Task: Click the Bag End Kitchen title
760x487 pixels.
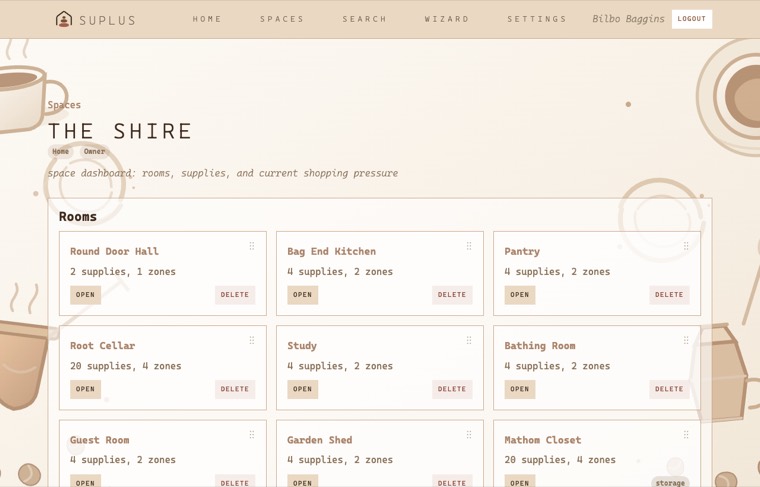Action: pyautogui.click(x=332, y=251)
